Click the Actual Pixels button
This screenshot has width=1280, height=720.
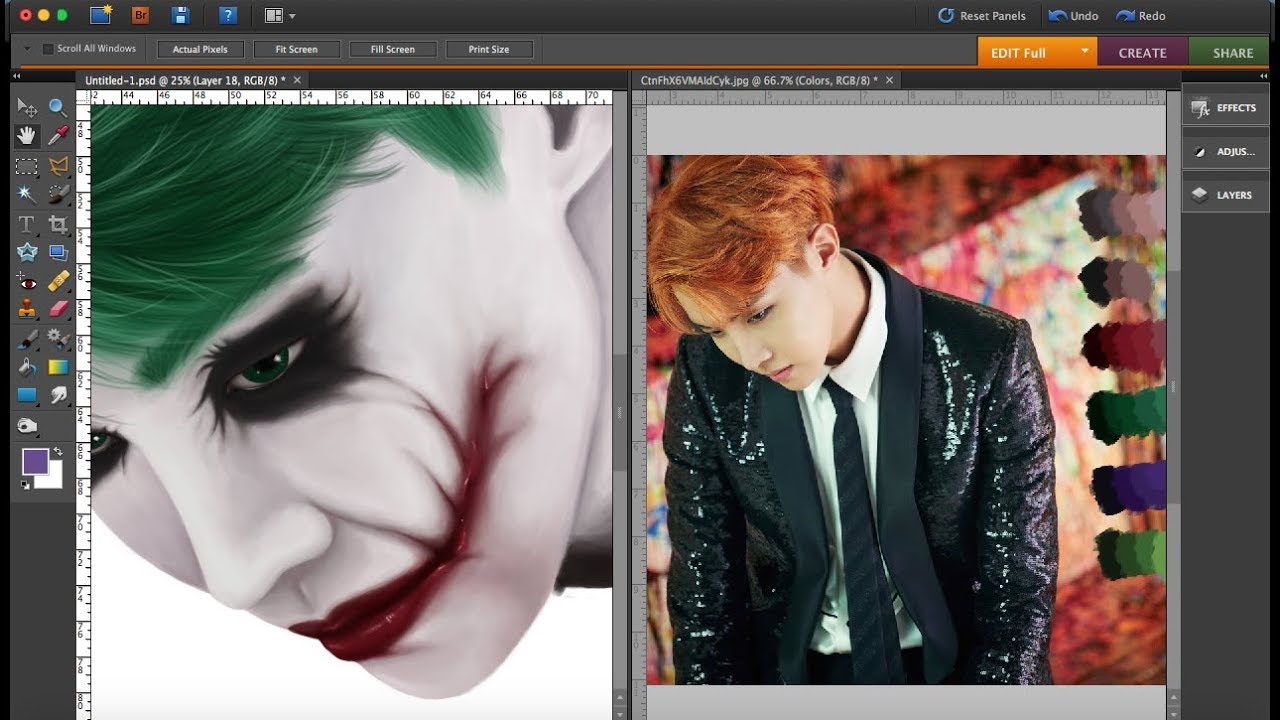[200, 49]
